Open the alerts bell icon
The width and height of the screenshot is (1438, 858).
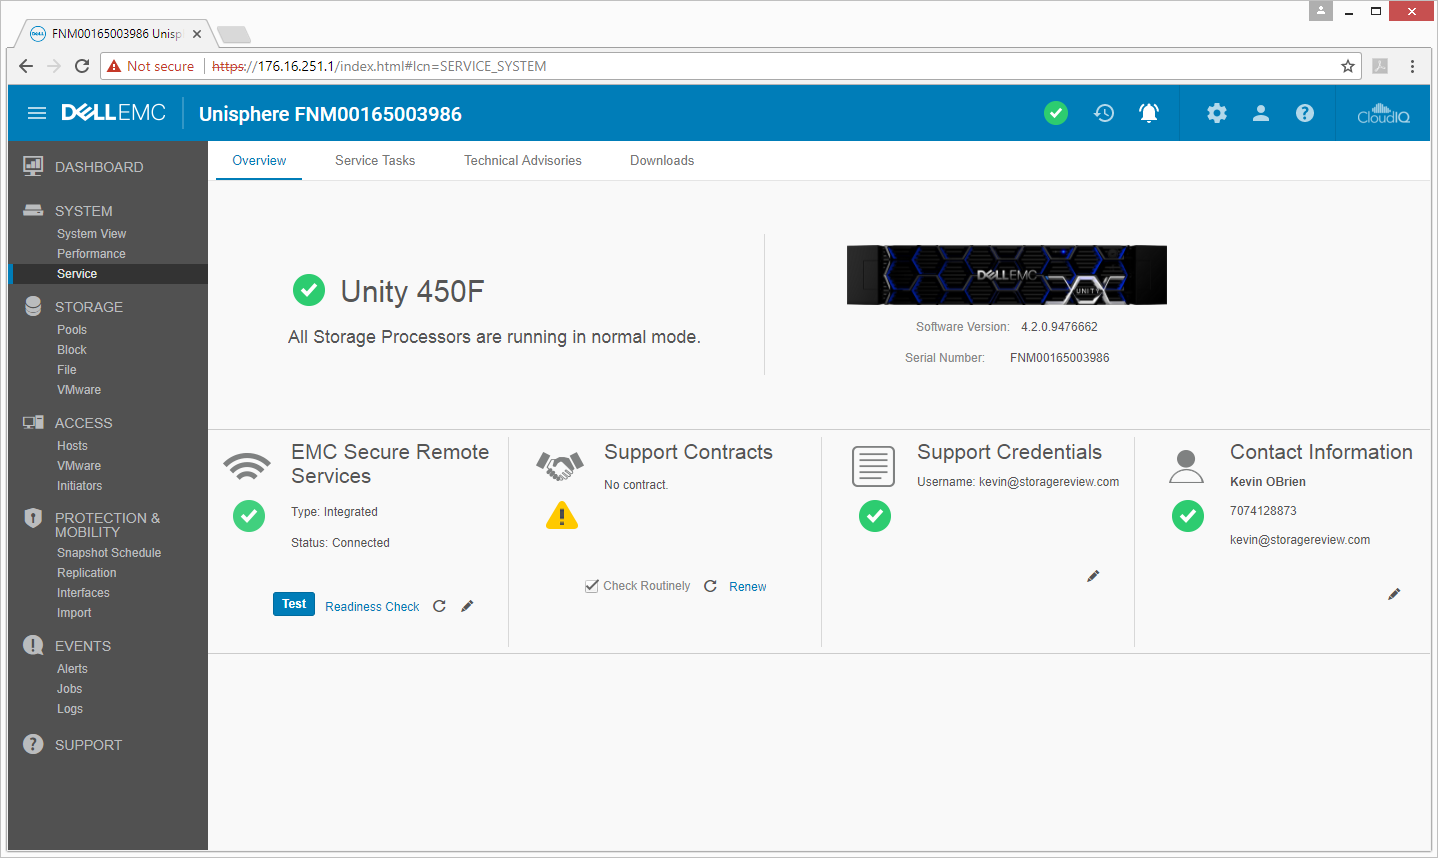click(1149, 113)
